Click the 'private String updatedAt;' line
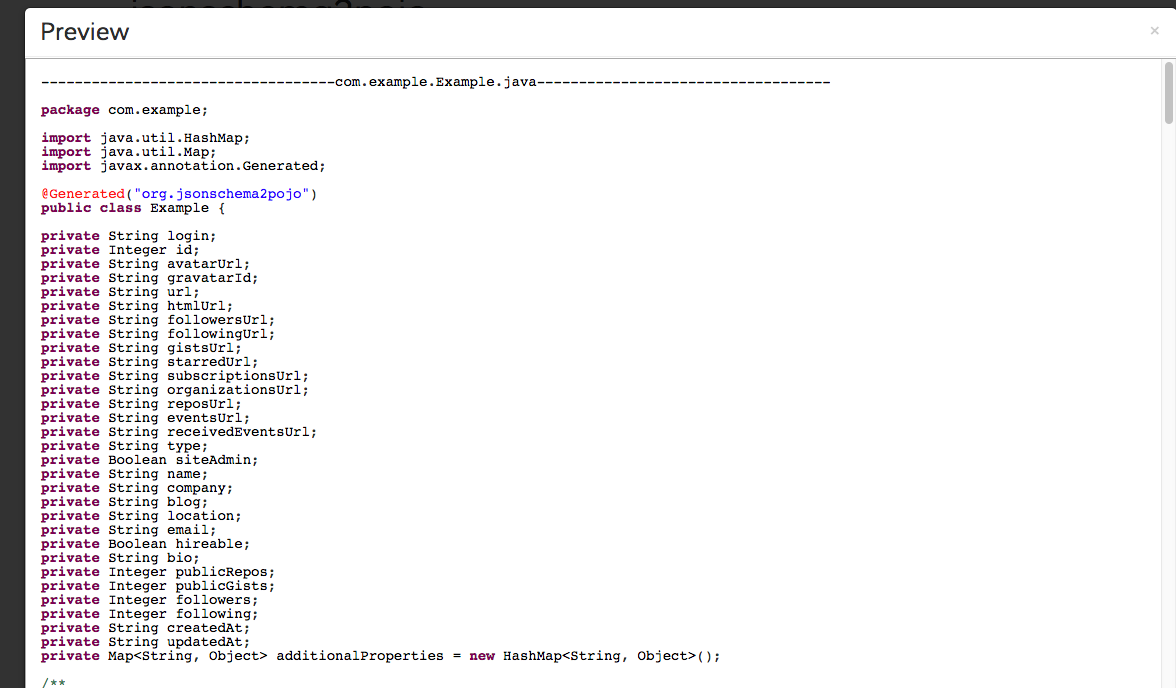Viewport: 1176px width, 688px height. pos(146,642)
